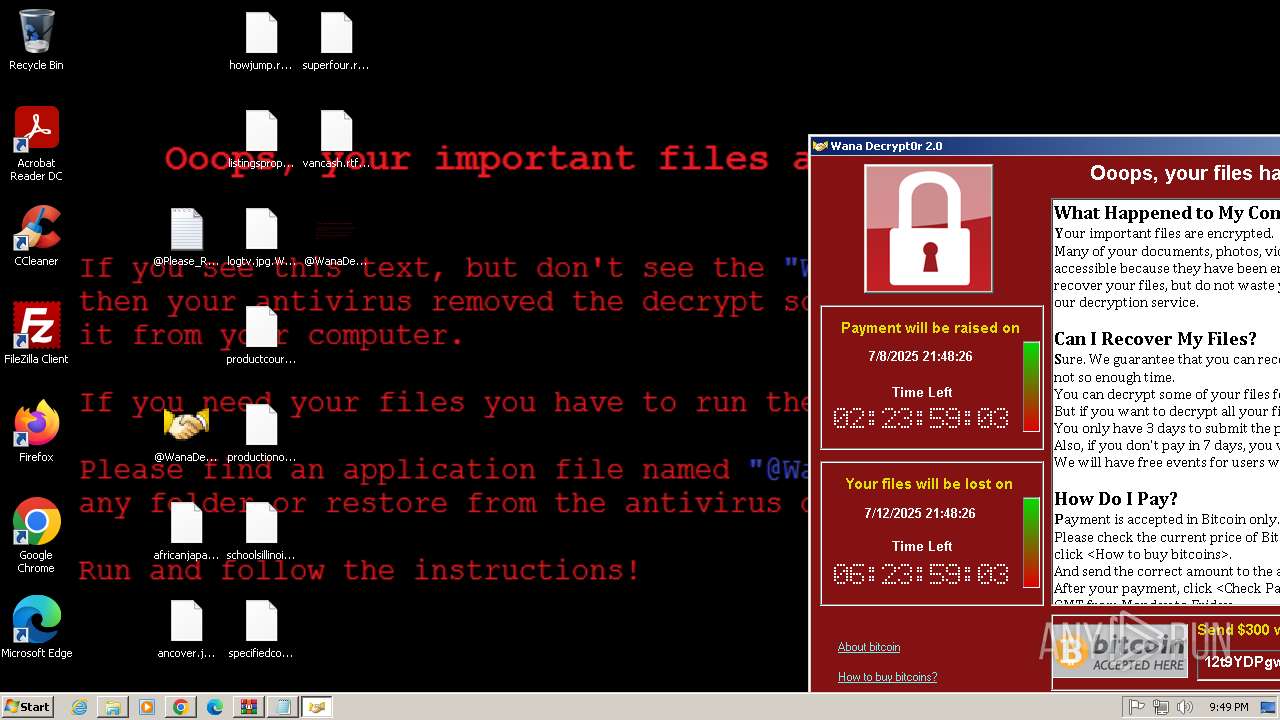Image resolution: width=1280 pixels, height=720 pixels.
Task: Click the 9:49 PM tray clock
Action: pos(1228,707)
